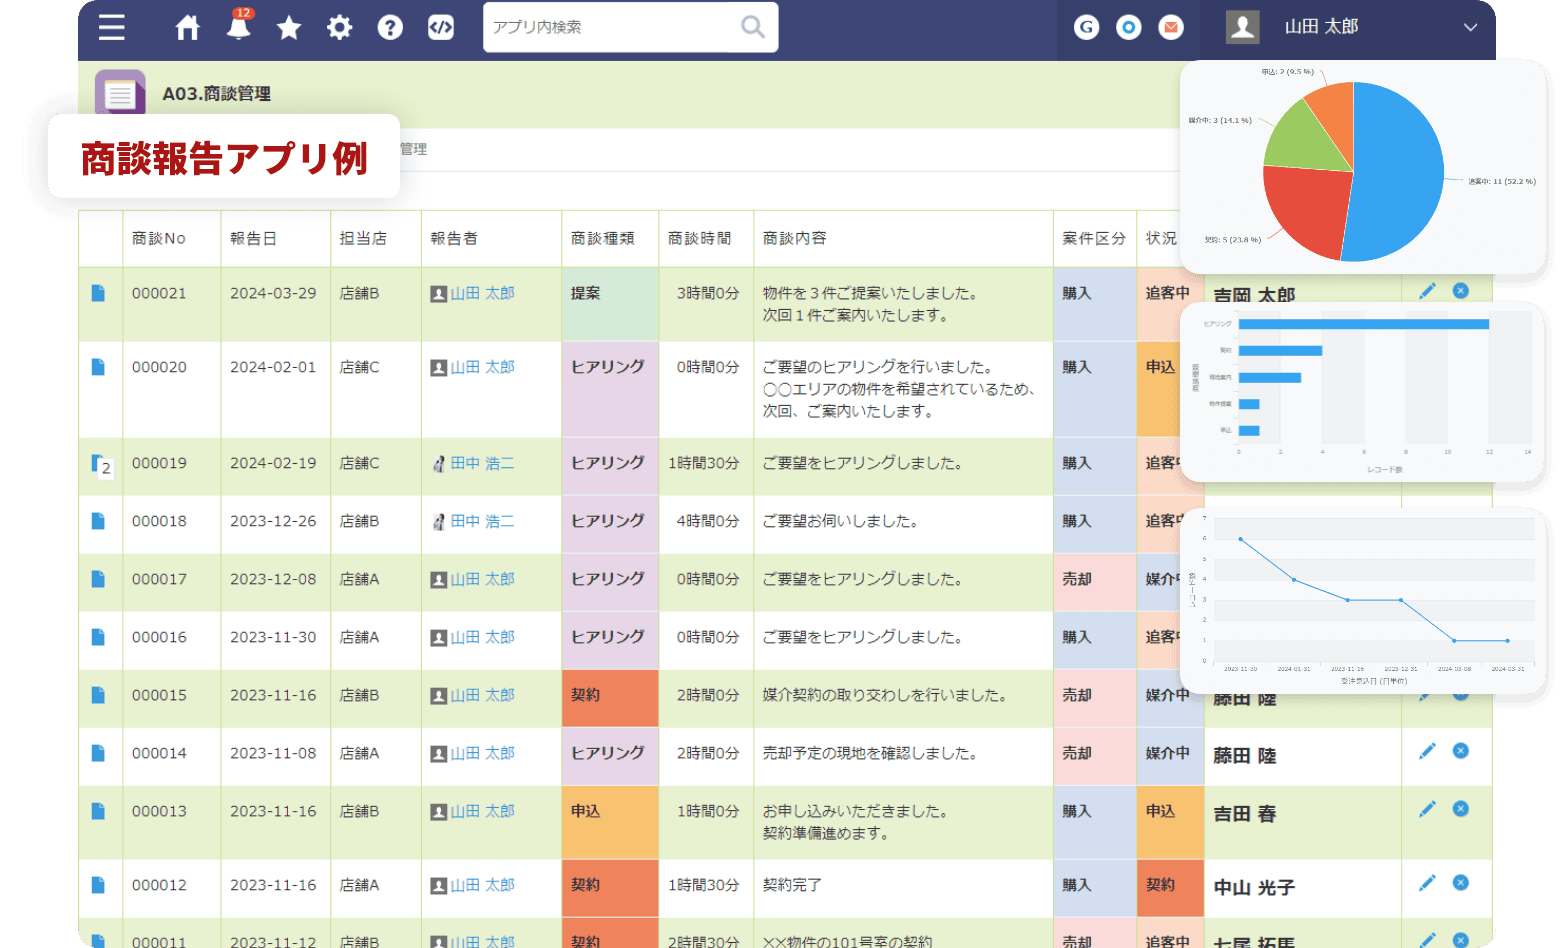Screen dimensions: 1564x948
Task: Open notifications bell with 12 badge
Action: point(238,27)
